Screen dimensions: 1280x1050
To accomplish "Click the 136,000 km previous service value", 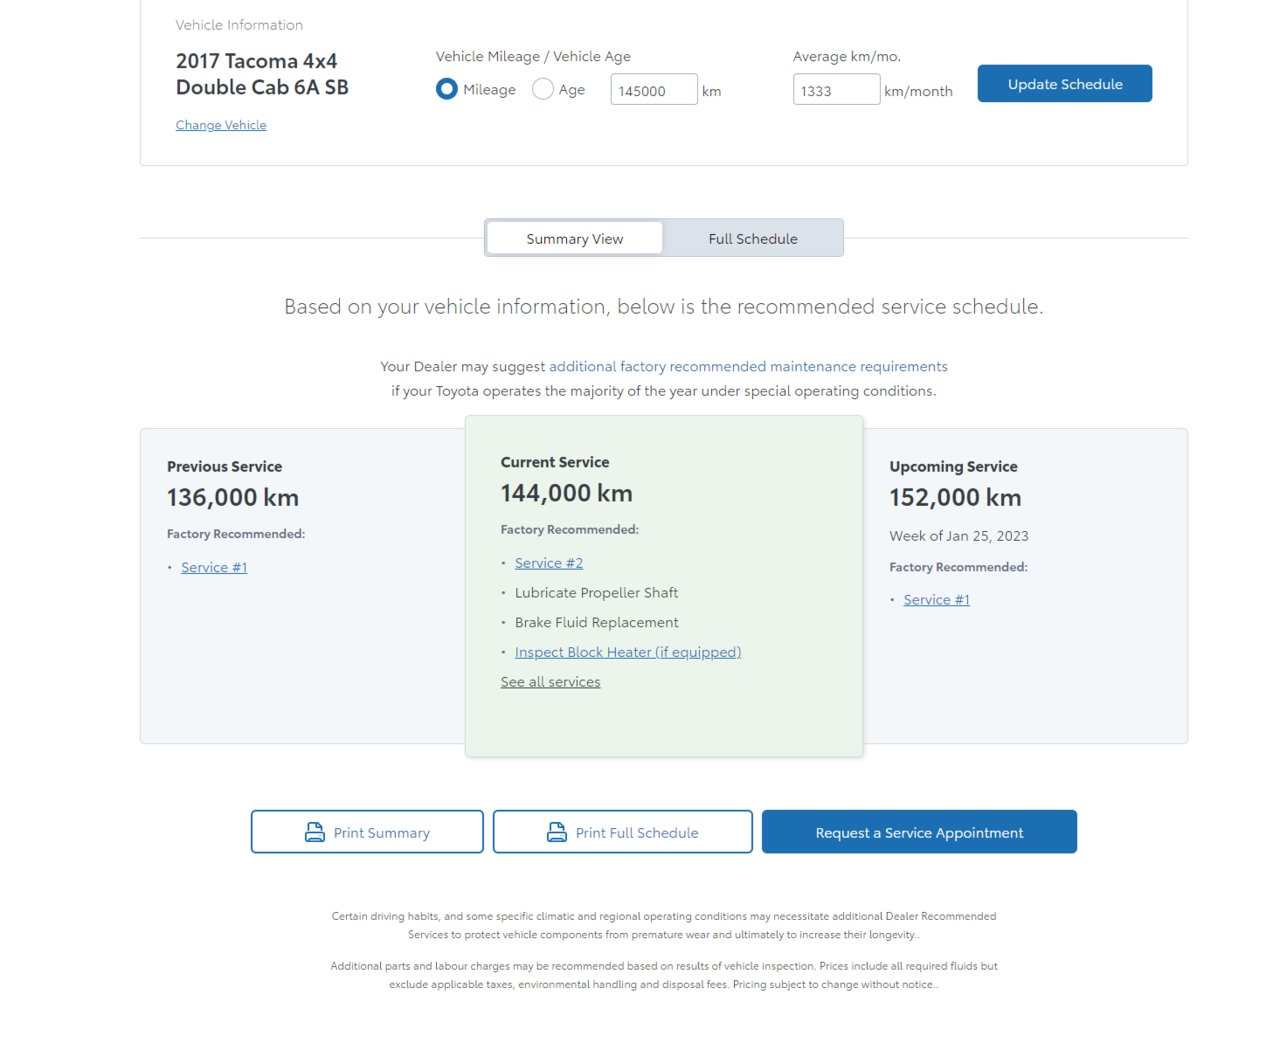I will tap(233, 497).
